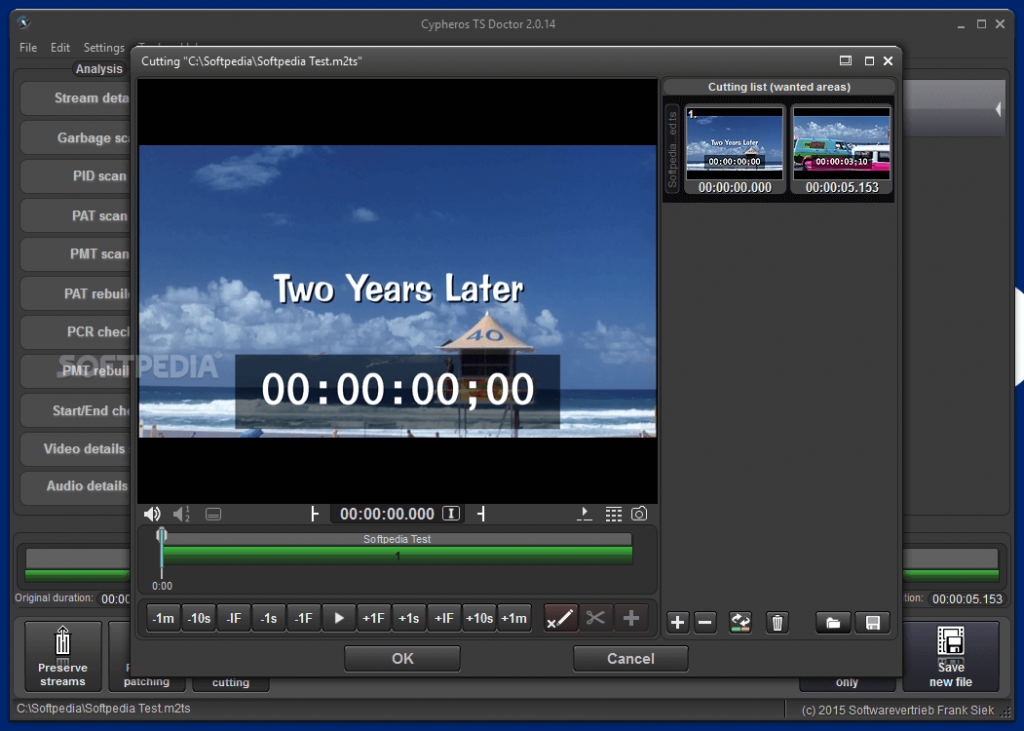1024x731 pixels.
Task: Mute audio with the speaker icon
Action: pos(152,514)
